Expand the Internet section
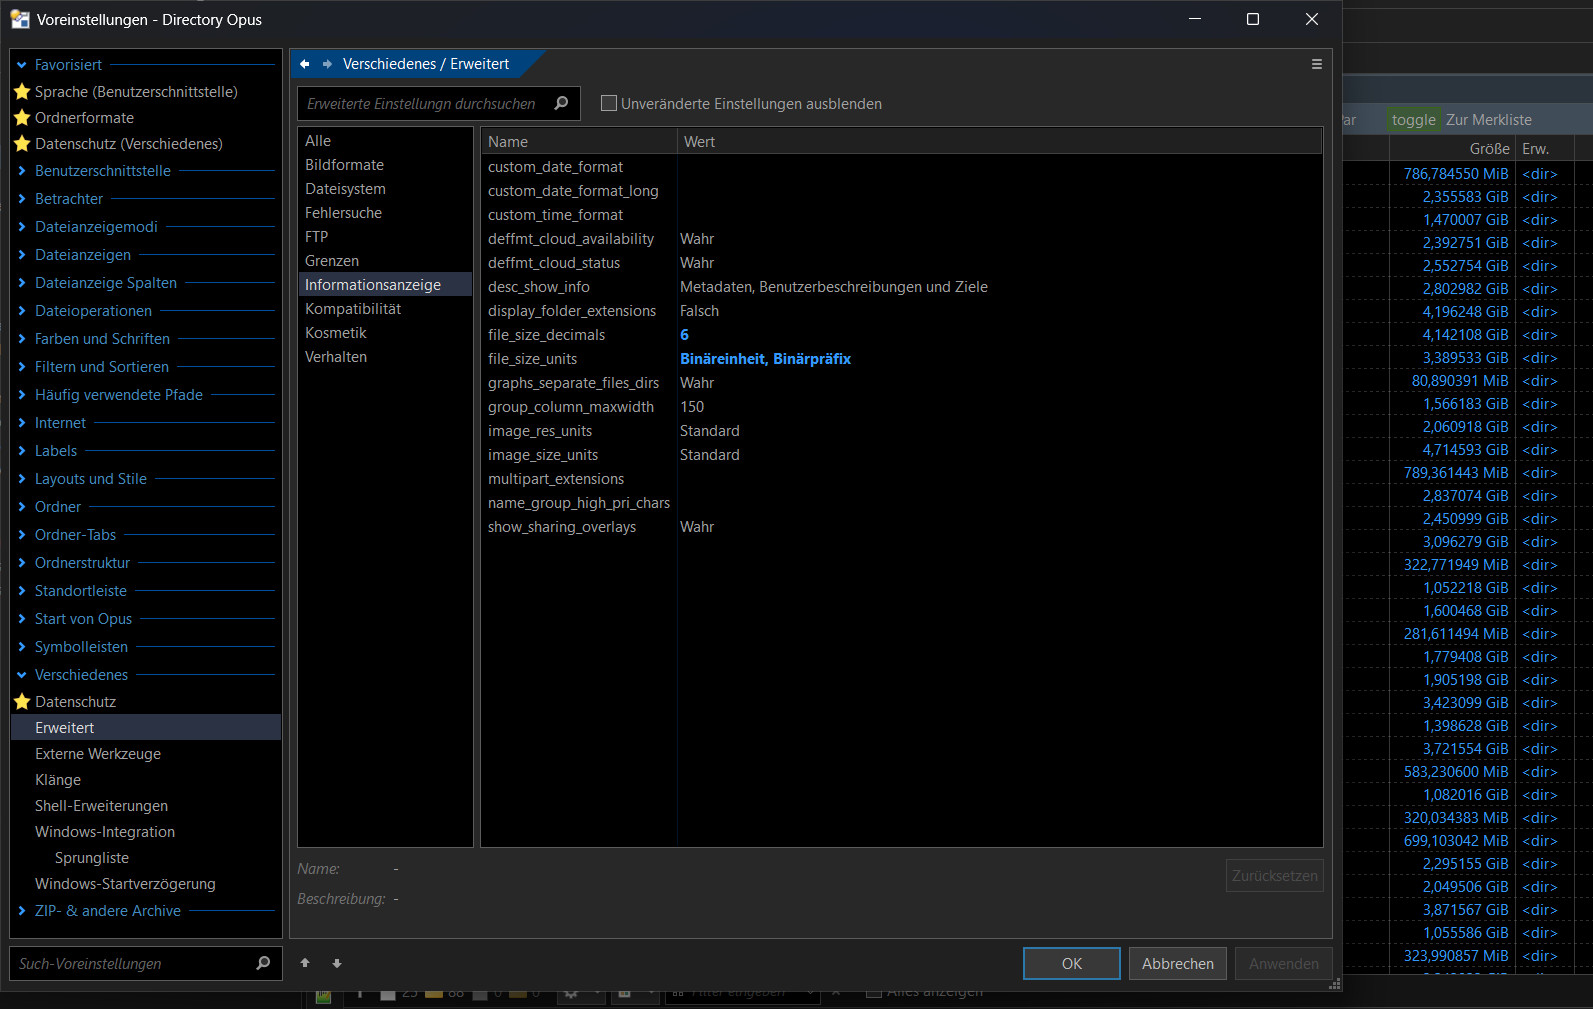The height and width of the screenshot is (1009, 1593). 22,423
